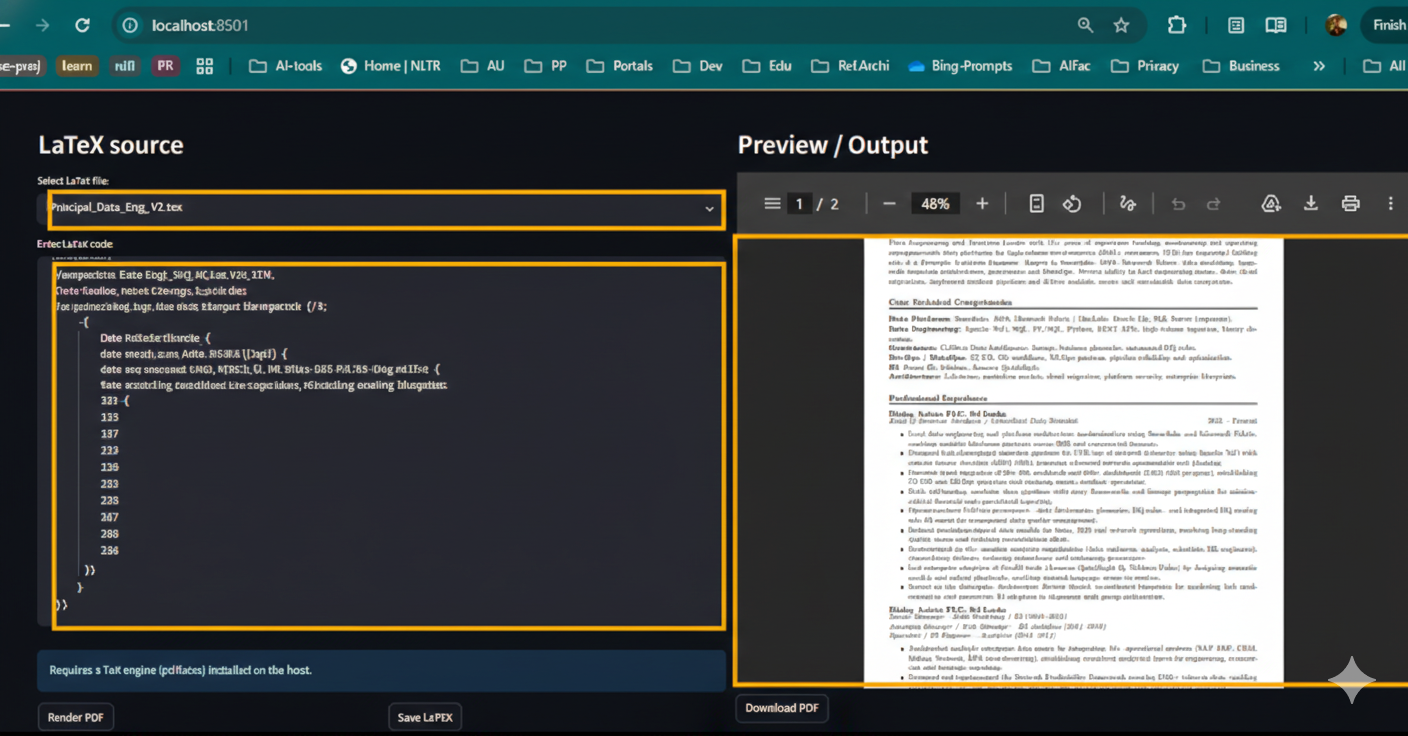Show more bookmarks via the double-chevron
The height and width of the screenshot is (736, 1408).
(1319, 66)
